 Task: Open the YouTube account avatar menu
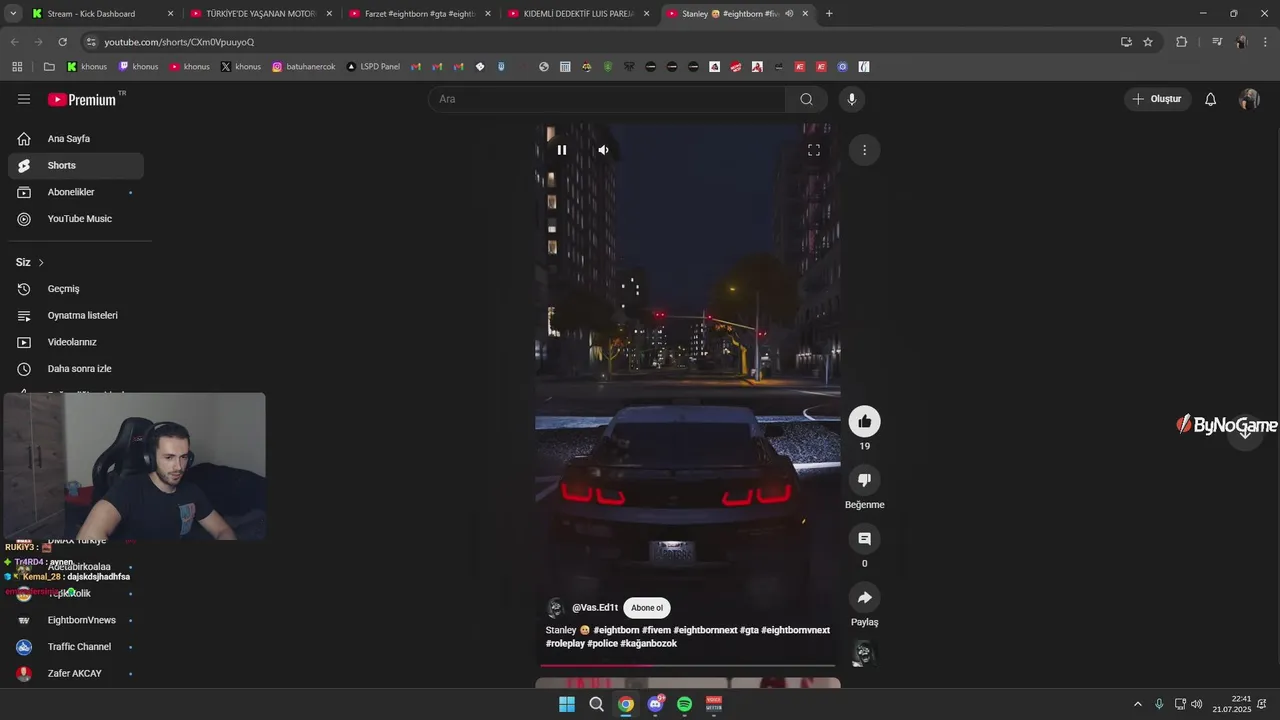(1249, 99)
